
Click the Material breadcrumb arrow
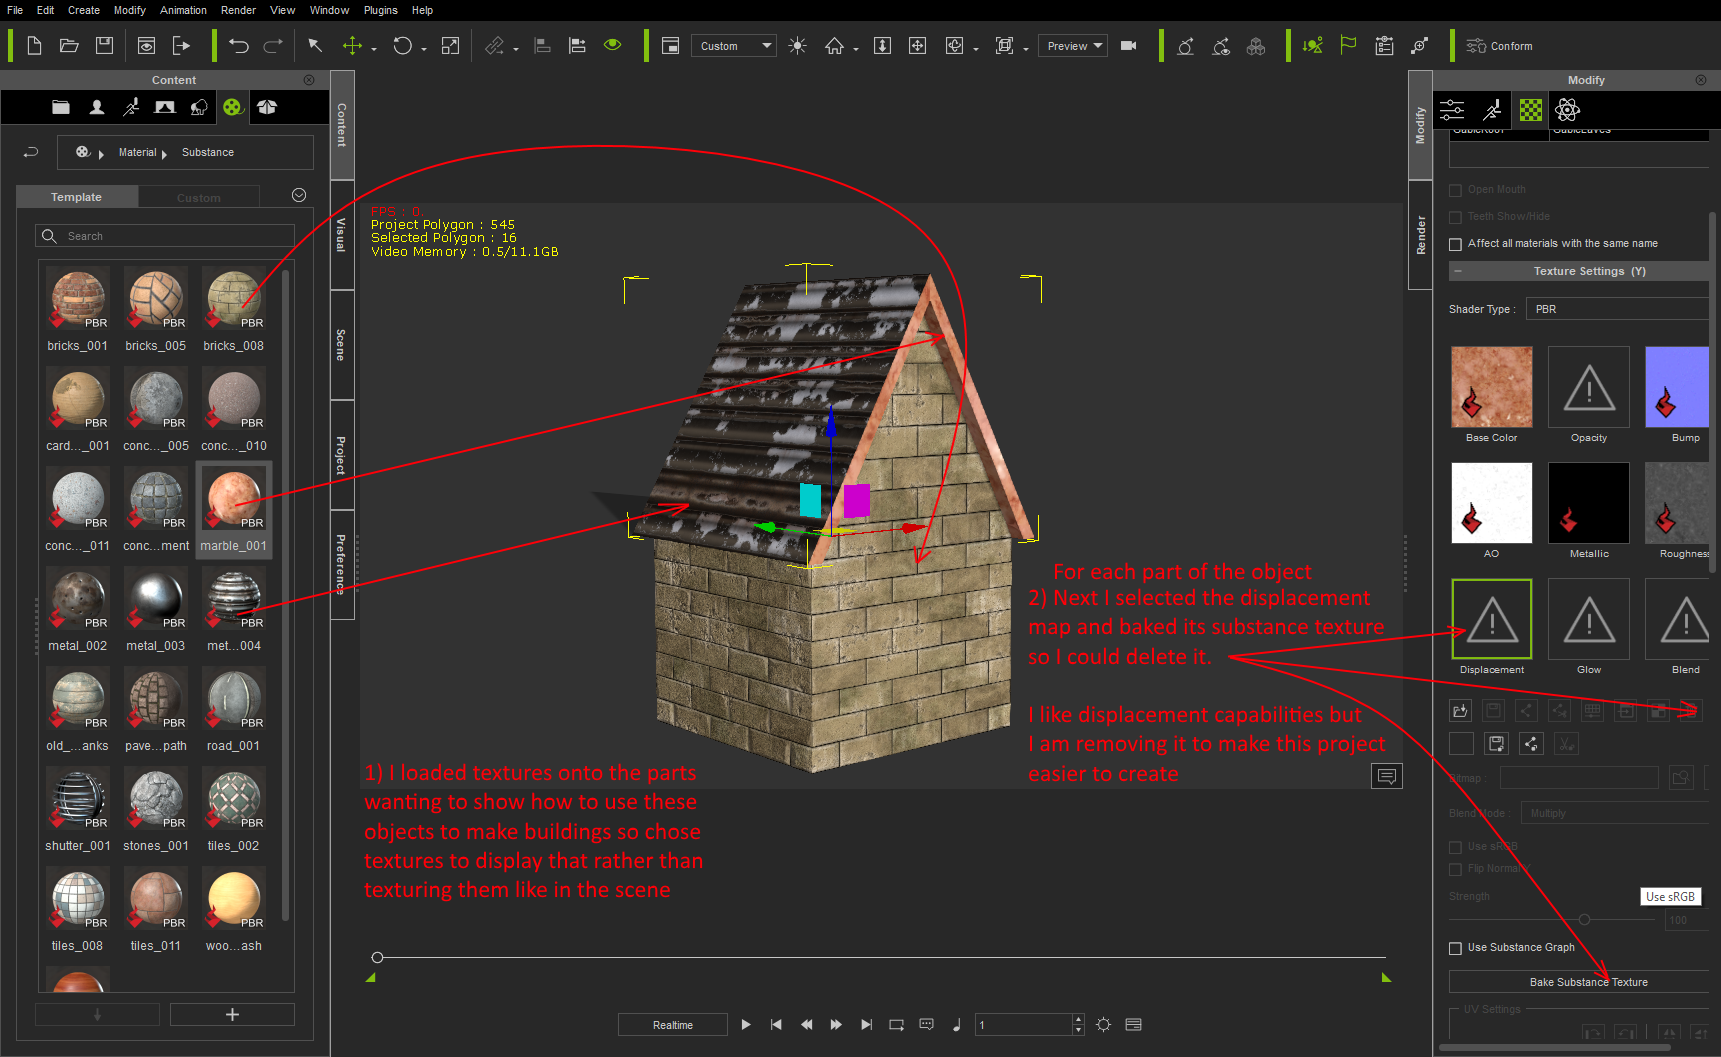click(x=164, y=154)
